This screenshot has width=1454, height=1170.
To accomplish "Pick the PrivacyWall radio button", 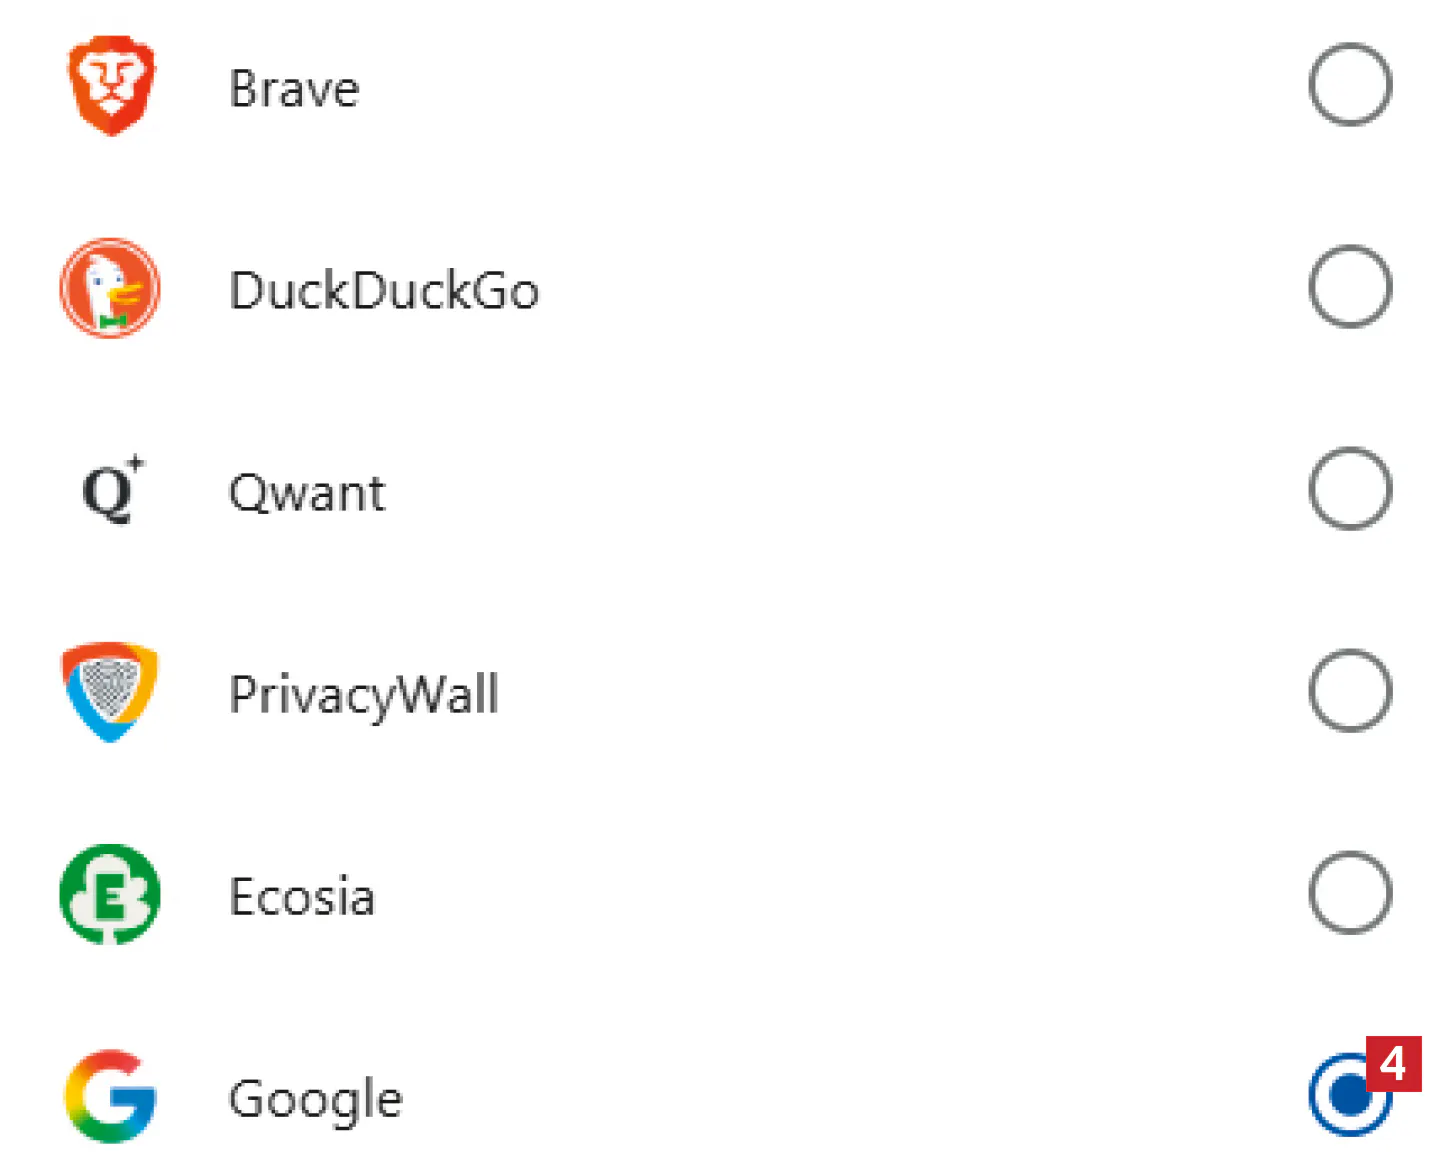I will point(1349,691).
